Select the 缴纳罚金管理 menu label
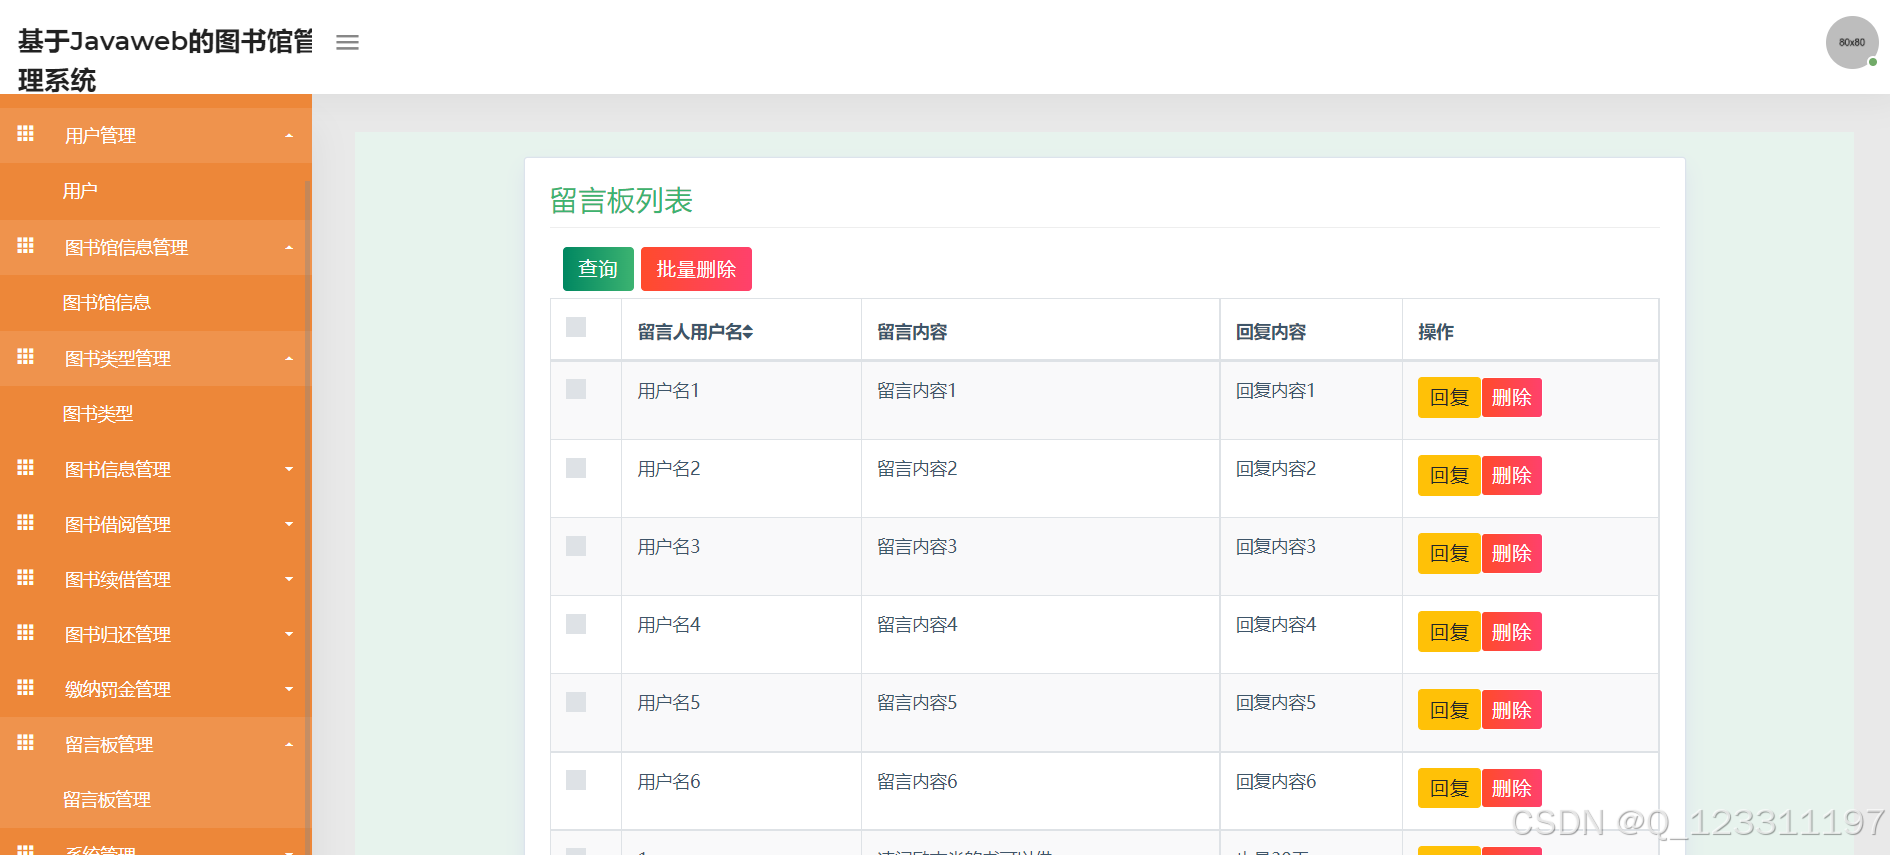The image size is (1890, 855). coord(118,689)
